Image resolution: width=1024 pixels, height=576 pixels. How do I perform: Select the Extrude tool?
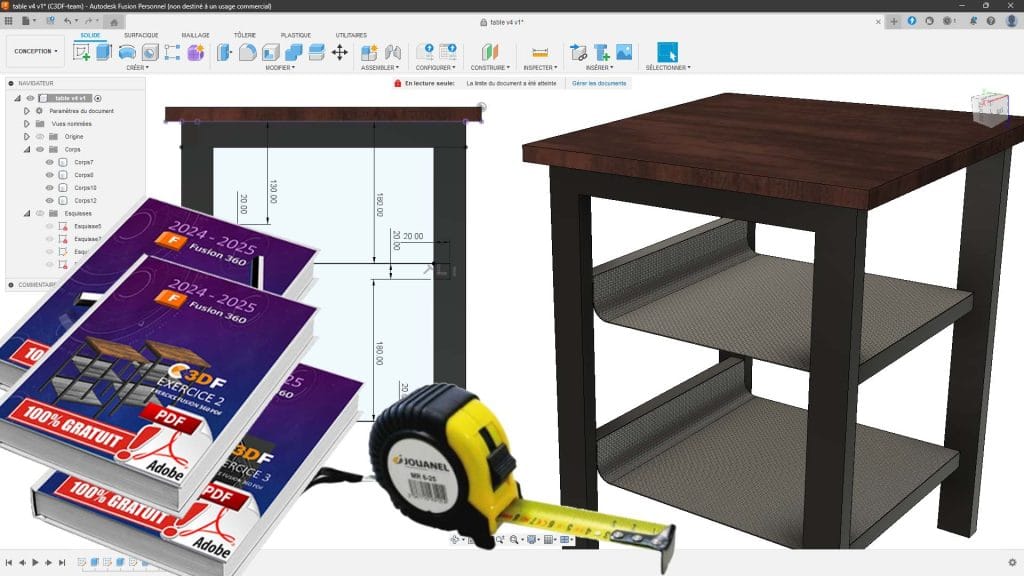(x=104, y=52)
